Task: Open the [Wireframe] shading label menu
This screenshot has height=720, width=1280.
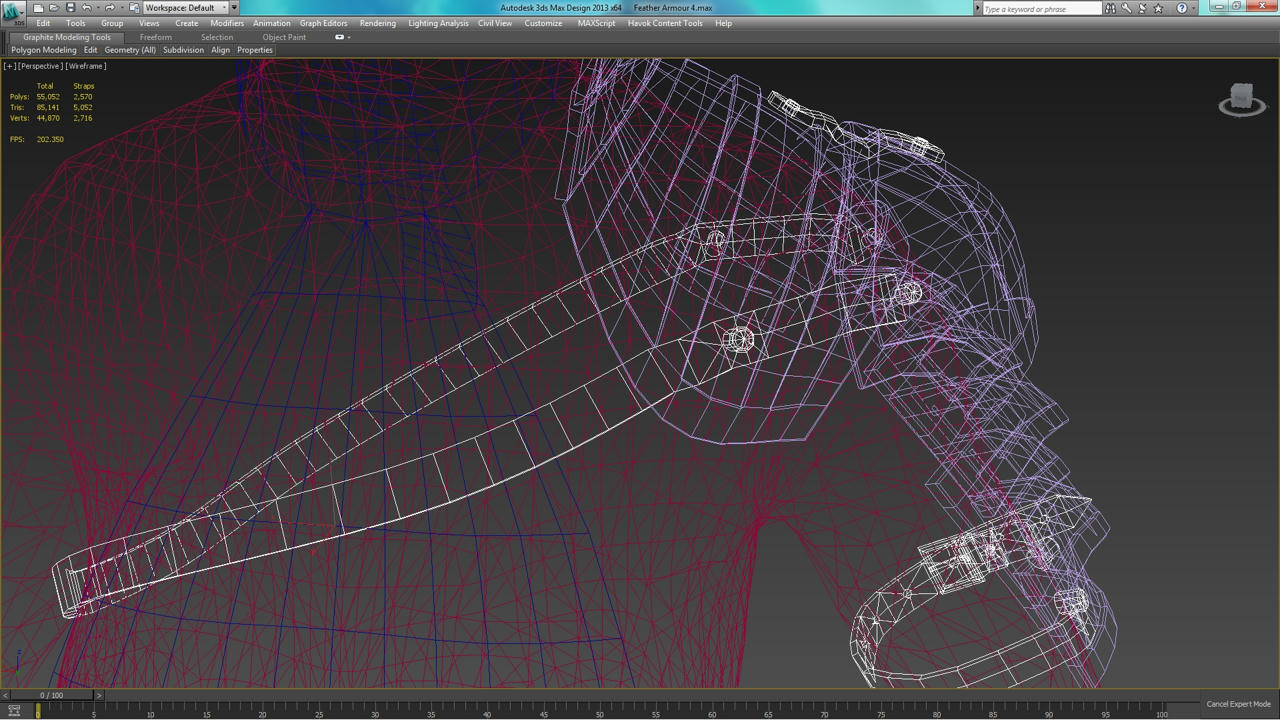Action: 86,66
